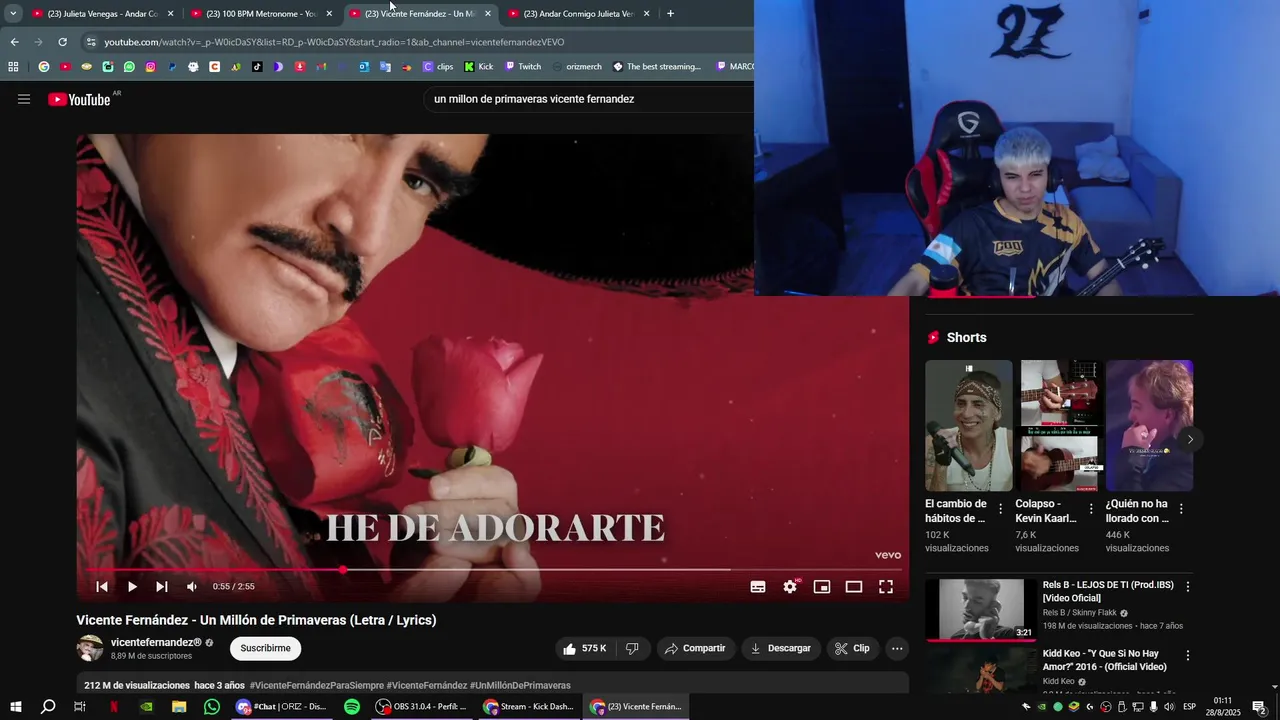The height and width of the screenshot is (720, 1280).
Task: Create a clip with the Clip button
Action: coord(853,649)
